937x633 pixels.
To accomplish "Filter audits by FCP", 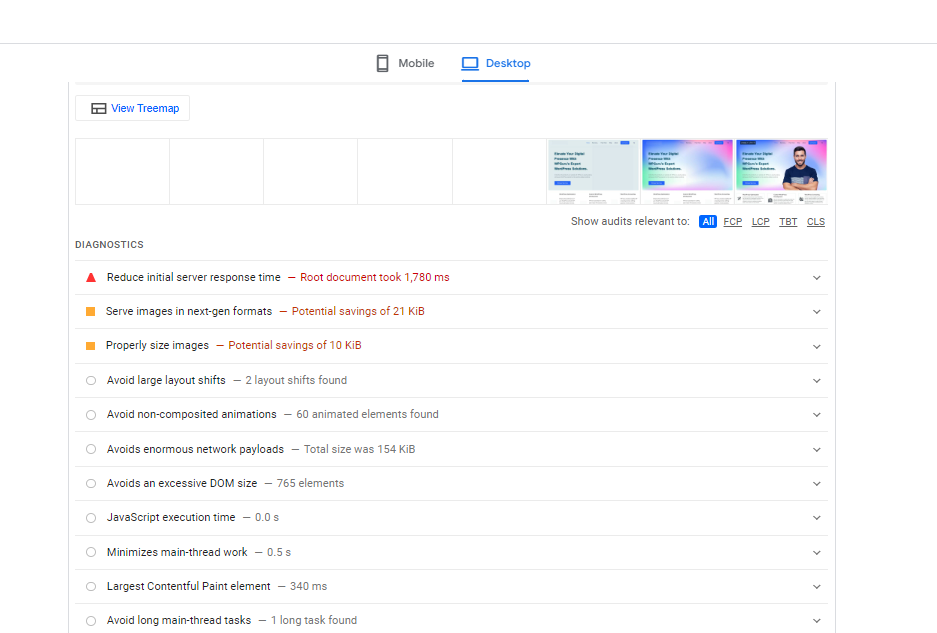I will [733, 222].
